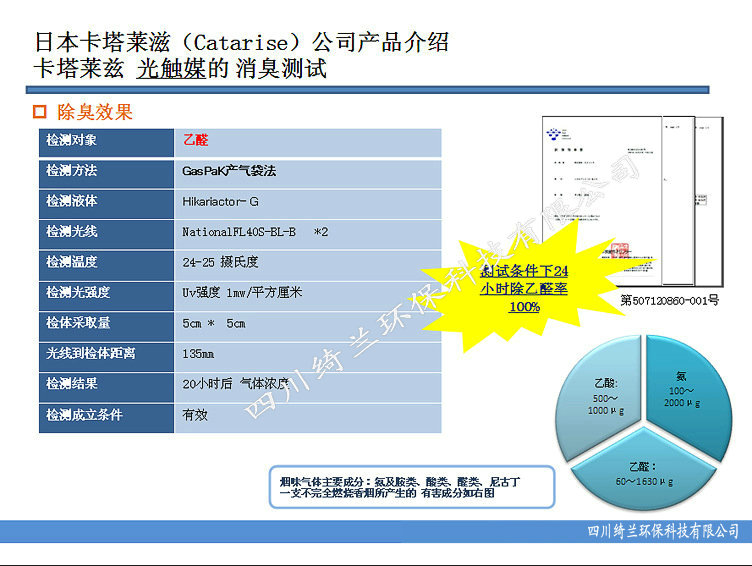Screen dimensions: 752x566
Task: Click the orange square bullet before 除臭效果
Action: coord(41,112)
